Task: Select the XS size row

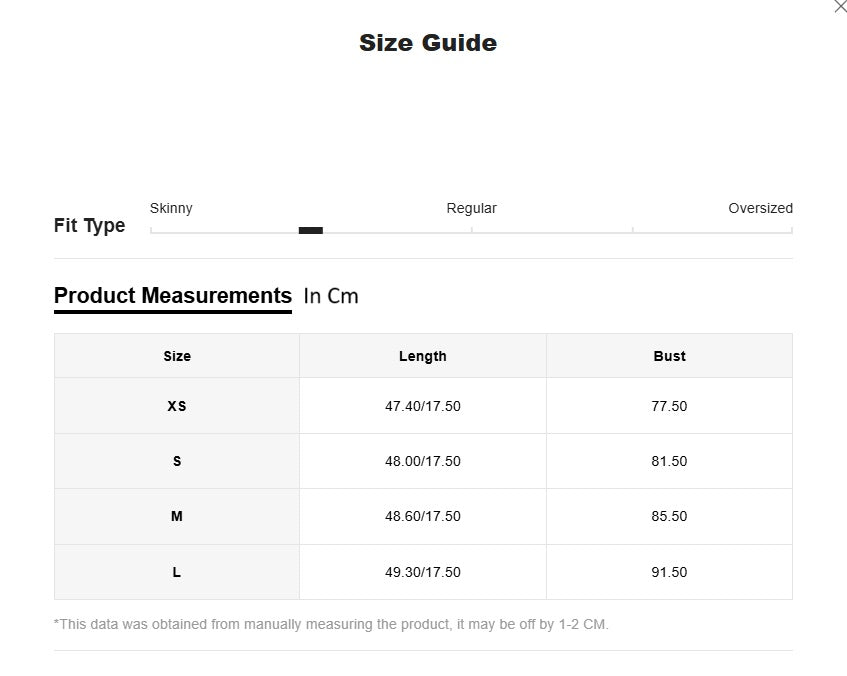Action: click(177, 406)
